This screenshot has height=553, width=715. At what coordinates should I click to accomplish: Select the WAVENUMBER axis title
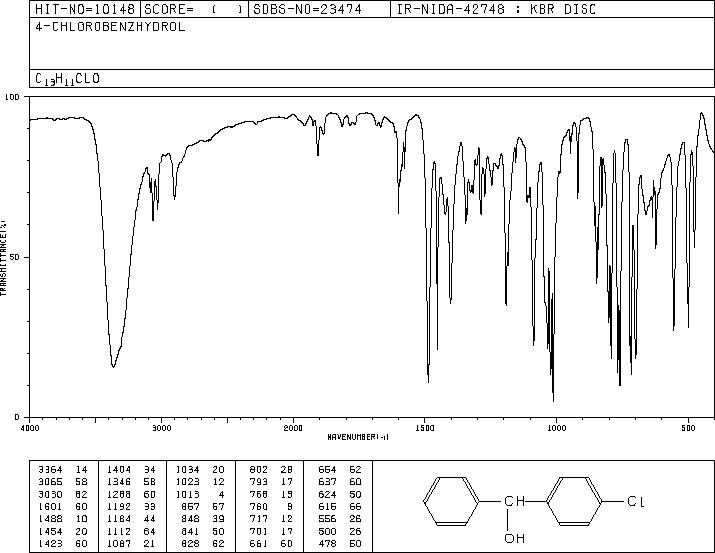point(358,437)
